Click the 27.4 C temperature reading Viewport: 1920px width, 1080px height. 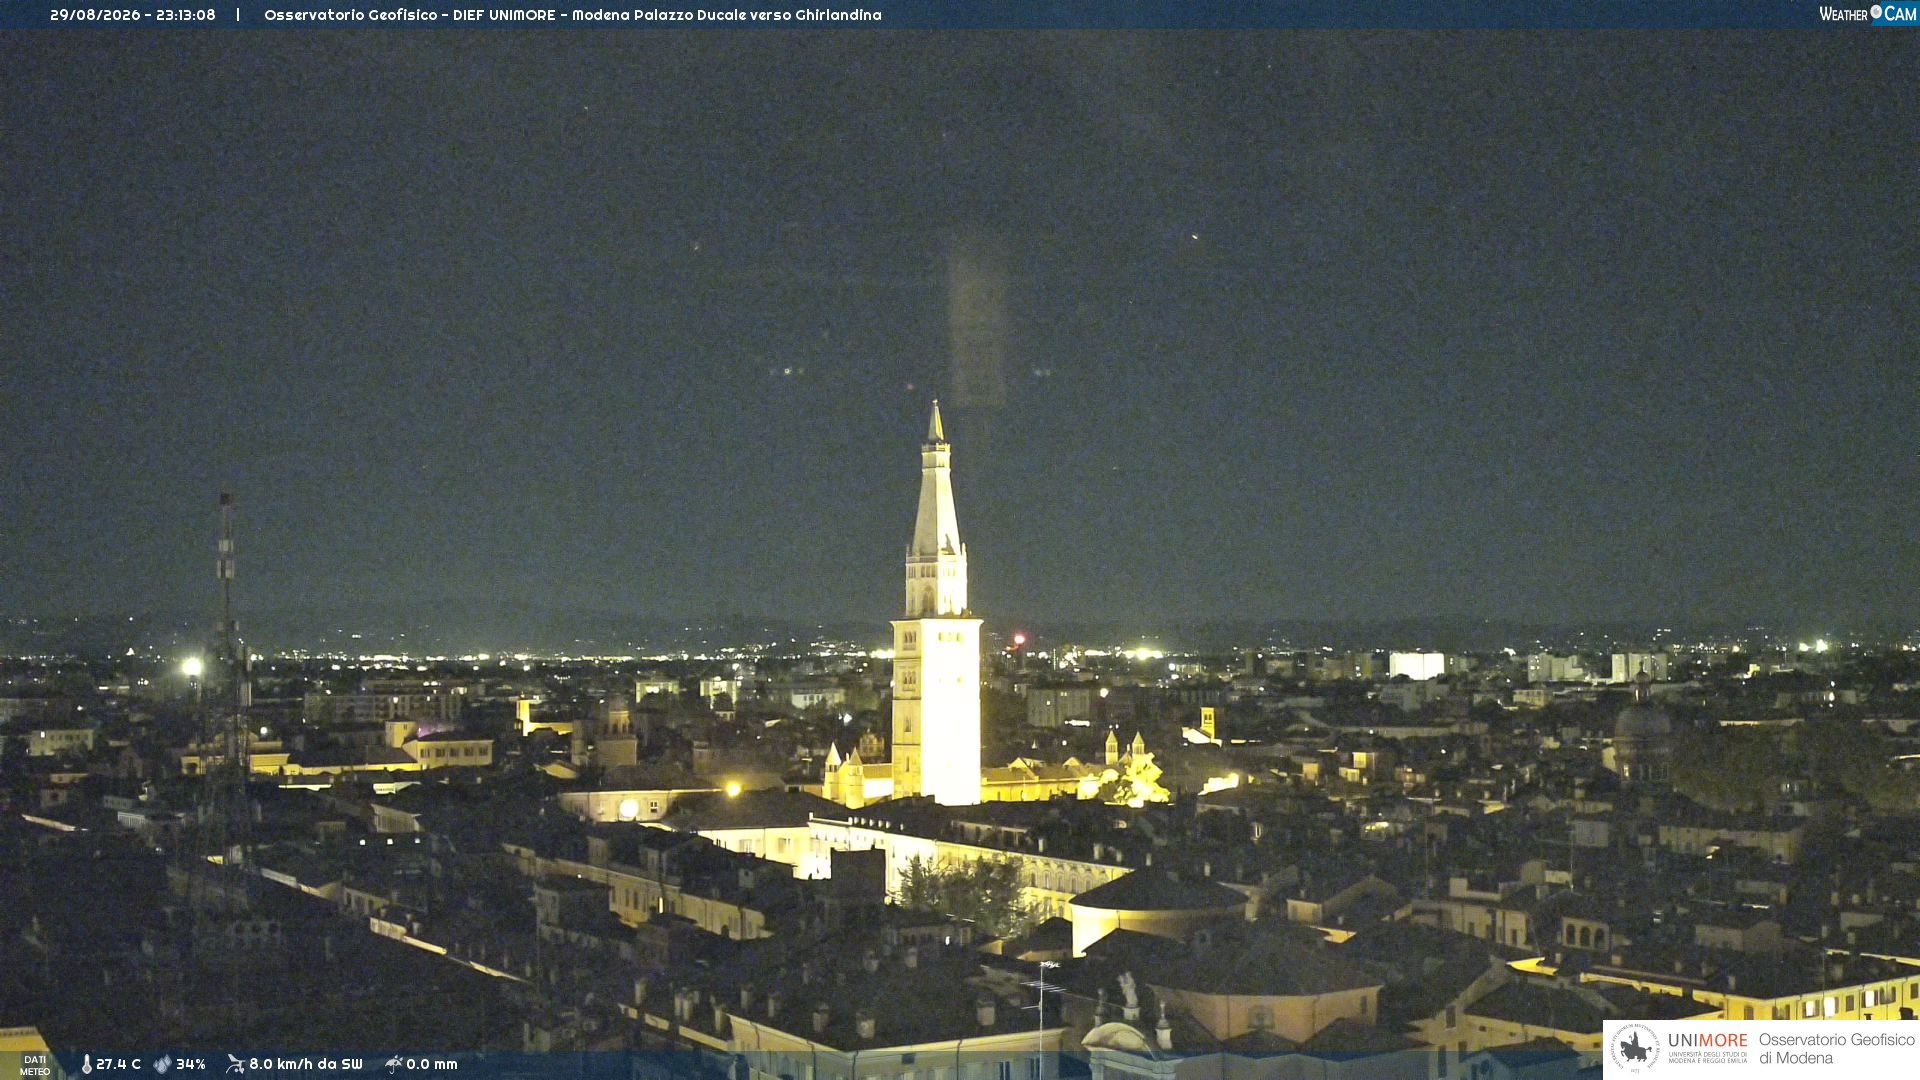(x=118, y=1064)
